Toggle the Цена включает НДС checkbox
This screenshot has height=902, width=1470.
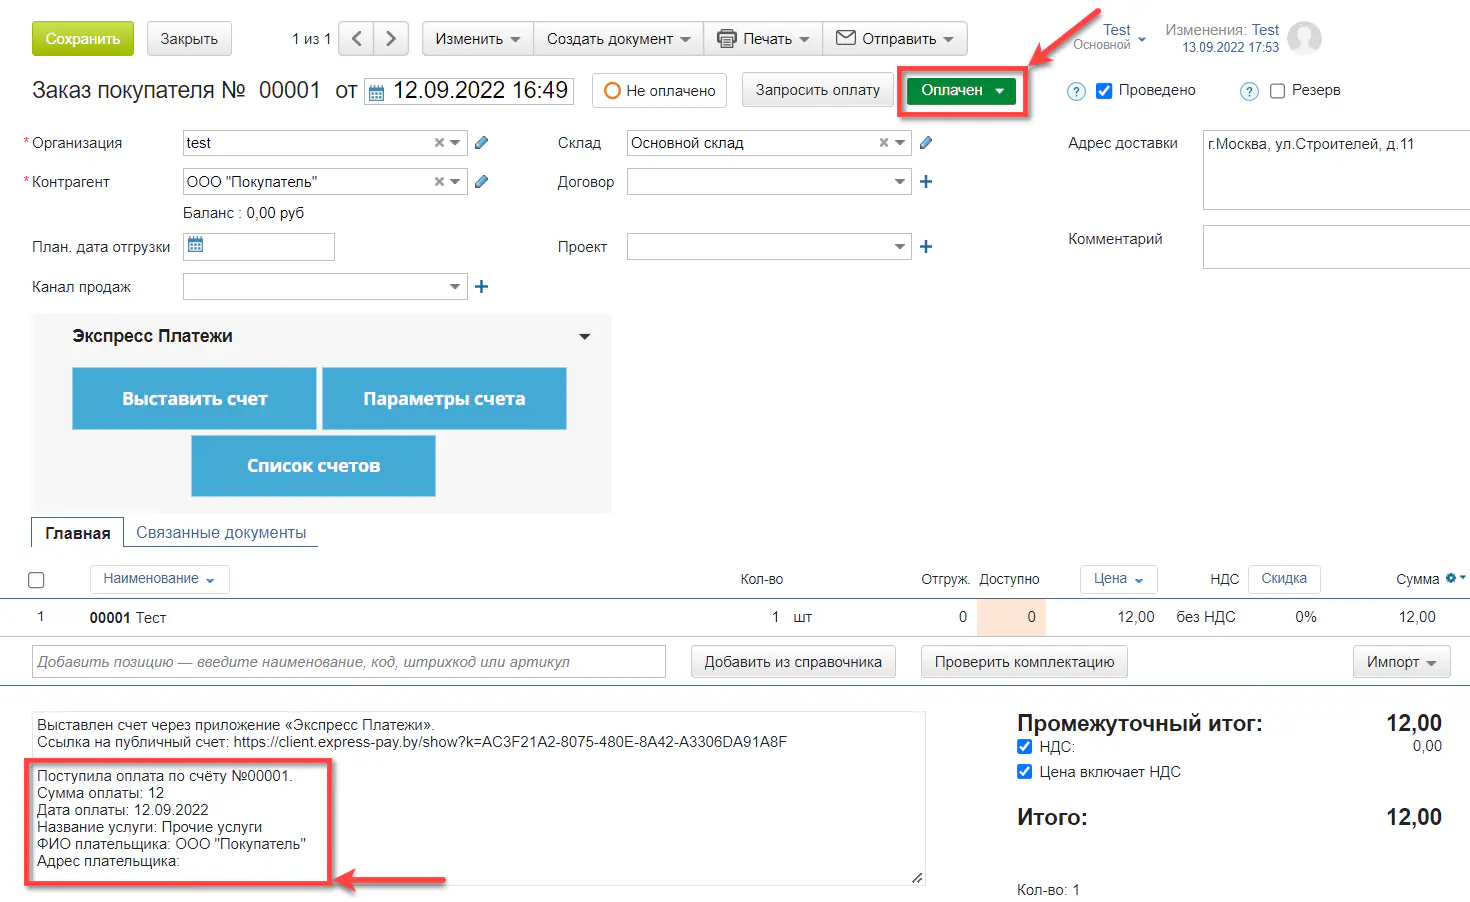click(x=1024, y=771)
